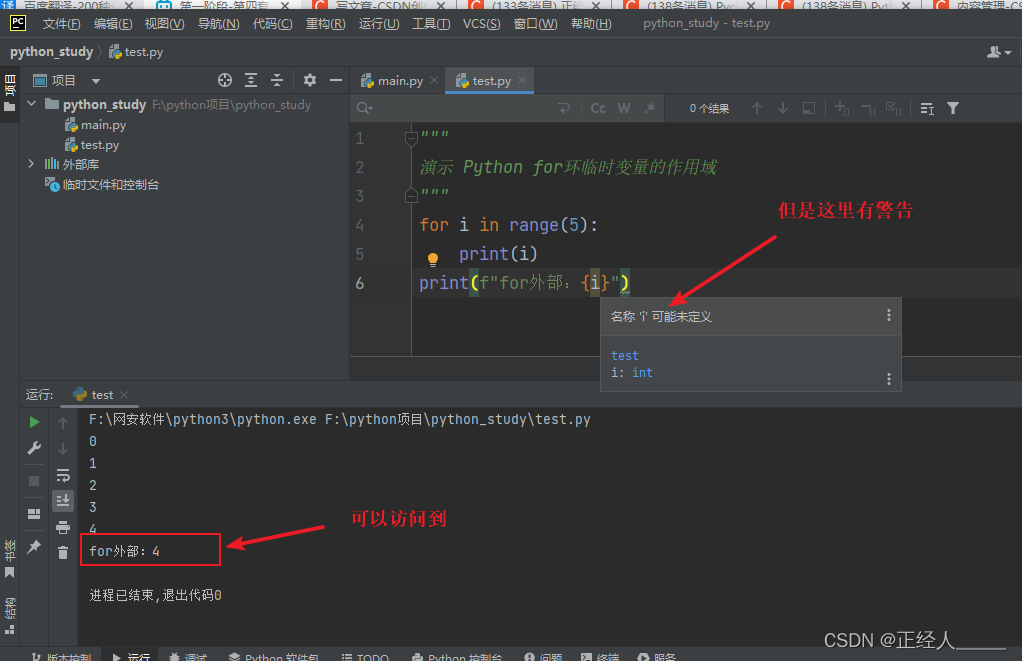Open 运行(U) menu
This screenshot has width=1022, height=661.
pos(379,24)
